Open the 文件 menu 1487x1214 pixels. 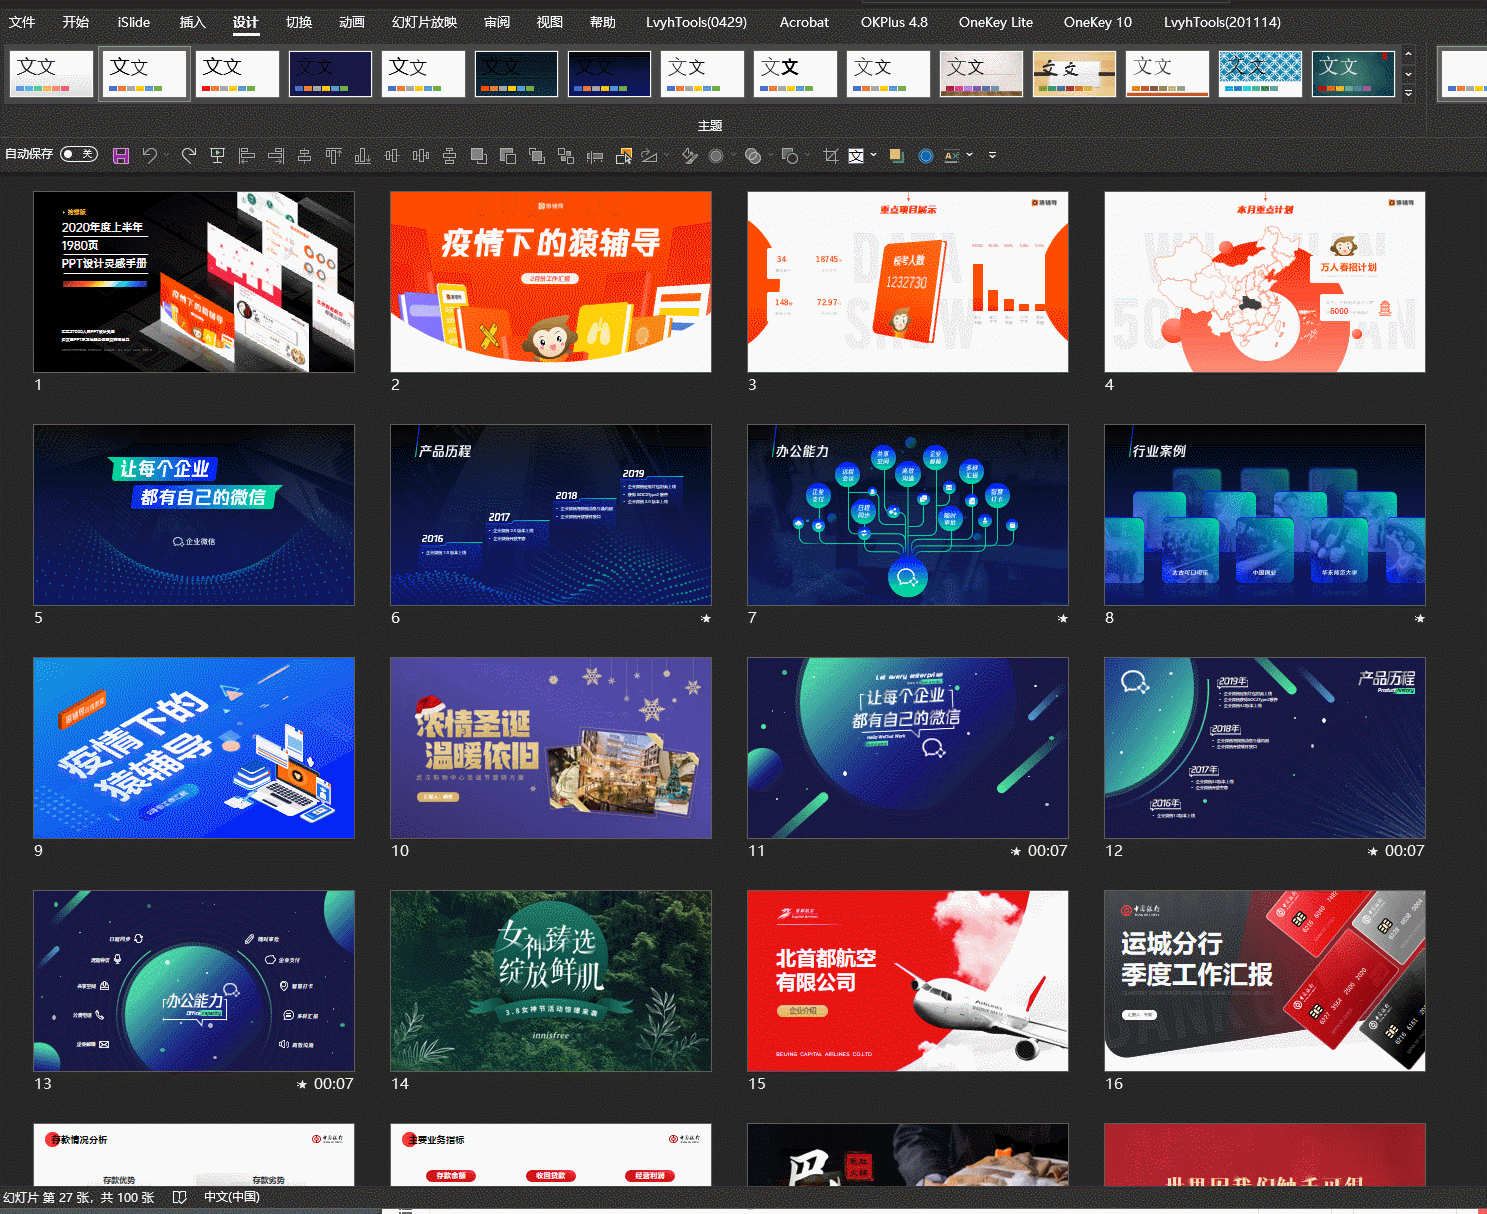click(22, 22)
